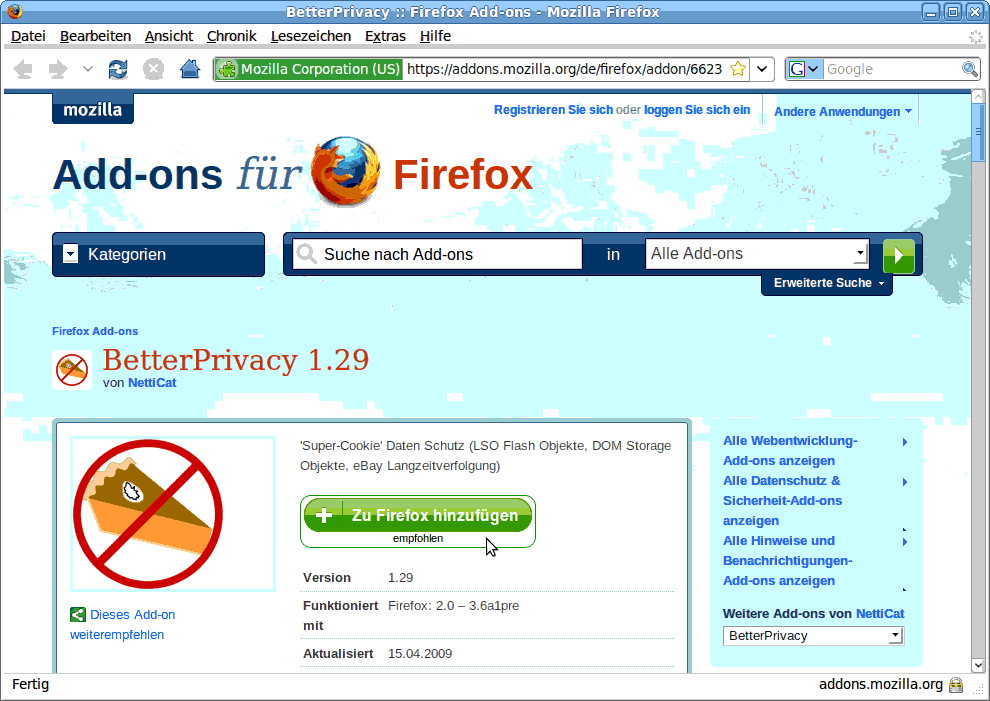
Task: Click the green share icon beside Dieses Add-on
Action: (78, 614)
